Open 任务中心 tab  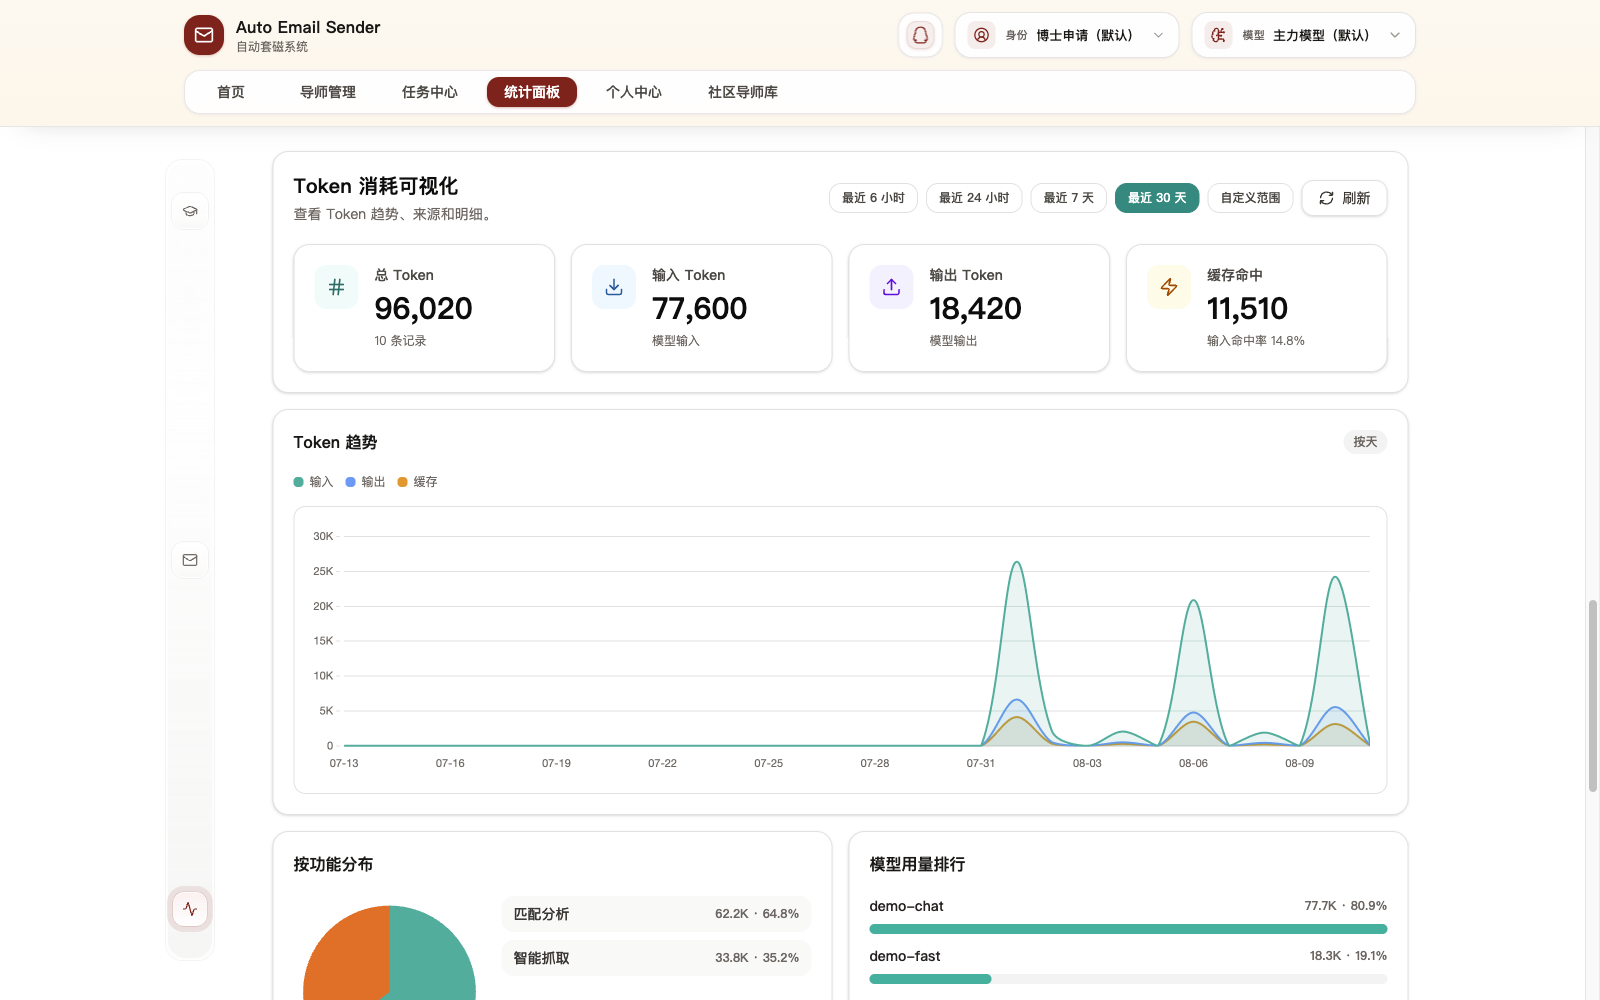[x=430, y=92]
